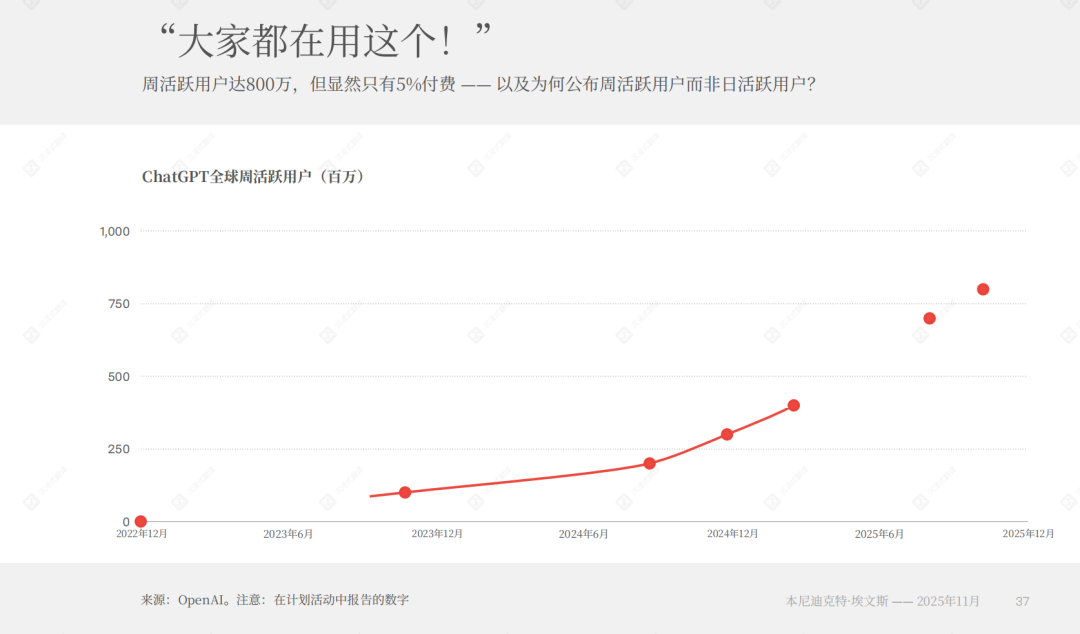This screenshot has height=634, width=1080.
Task: Click the y-axis label 250
Action: click(118, 449)
